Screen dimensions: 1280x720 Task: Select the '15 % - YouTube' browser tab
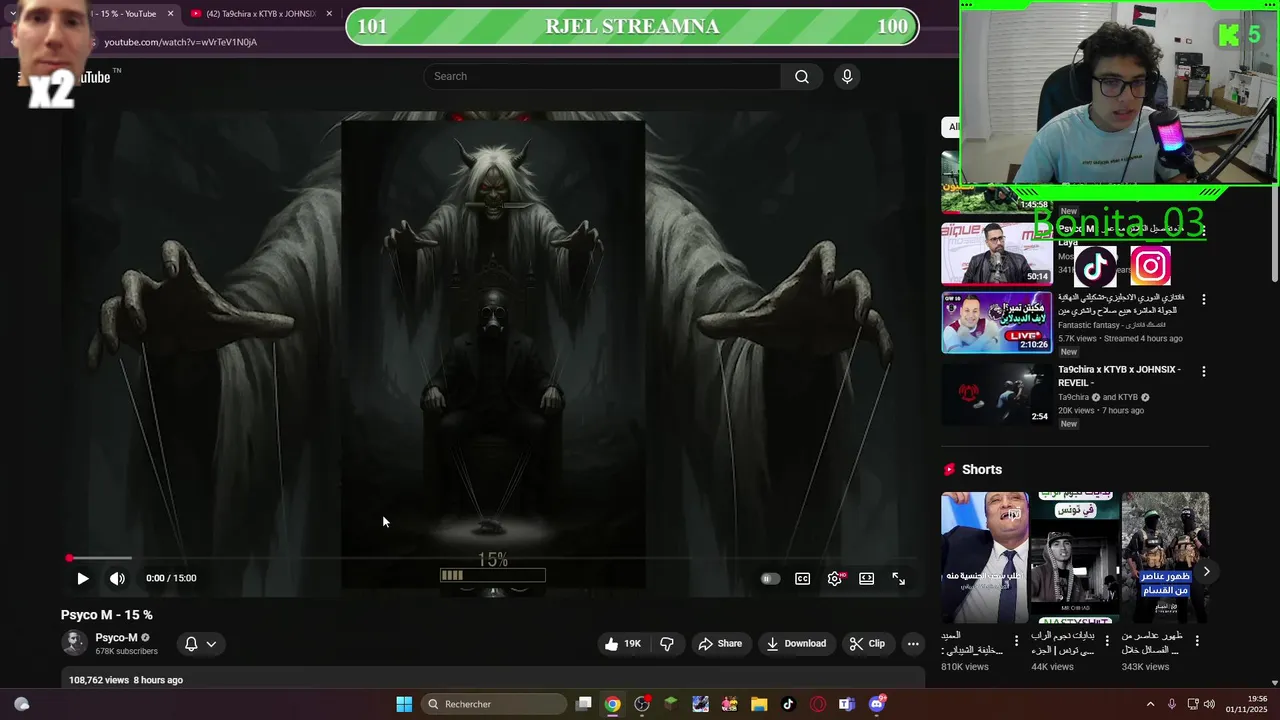coord(125,14)
